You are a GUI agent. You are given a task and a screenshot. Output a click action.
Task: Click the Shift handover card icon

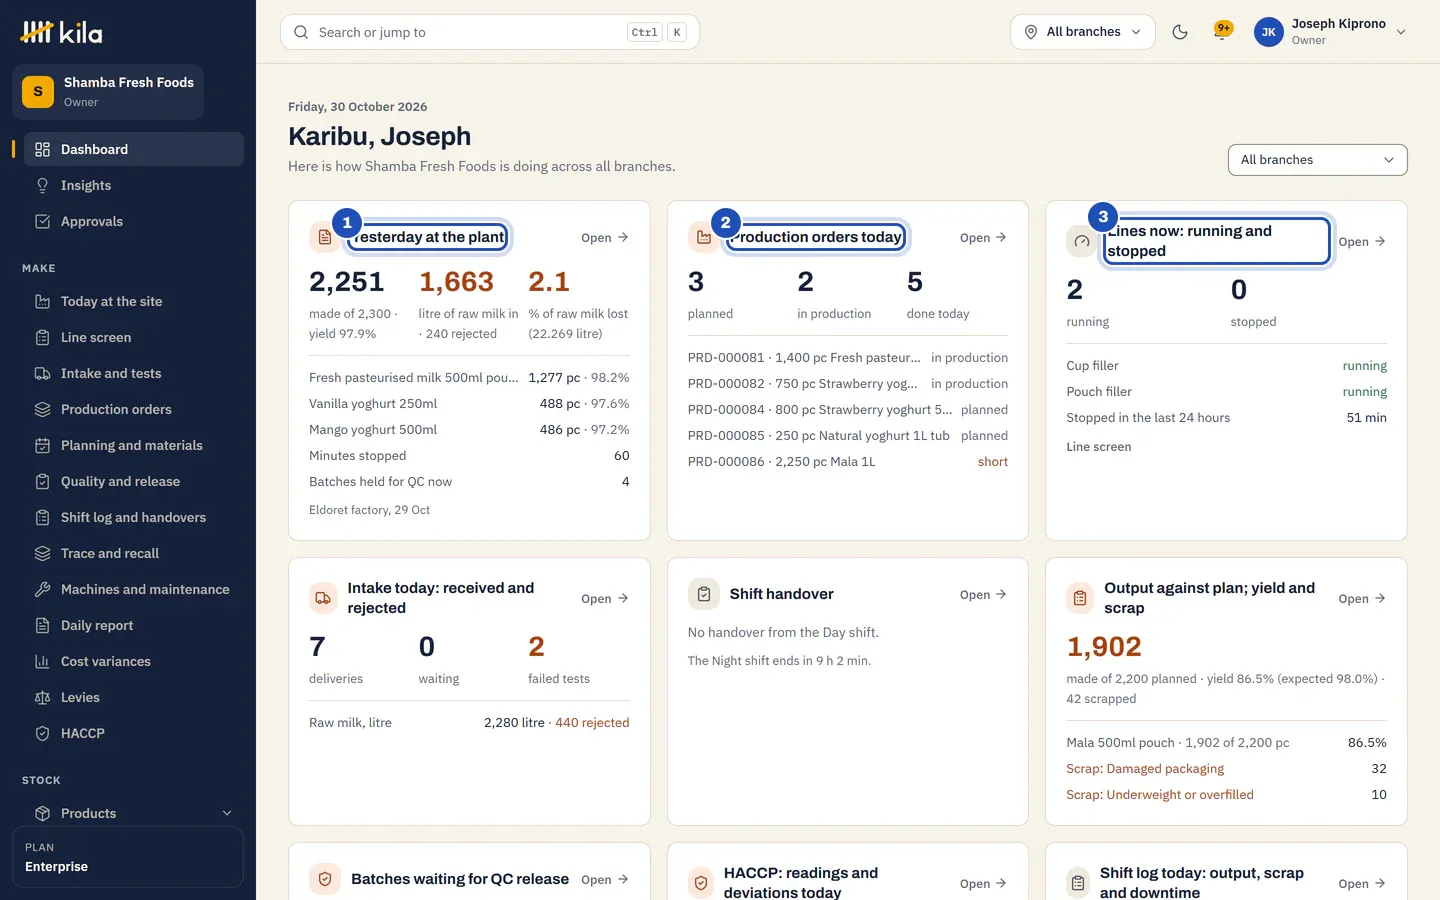(704, 594)
